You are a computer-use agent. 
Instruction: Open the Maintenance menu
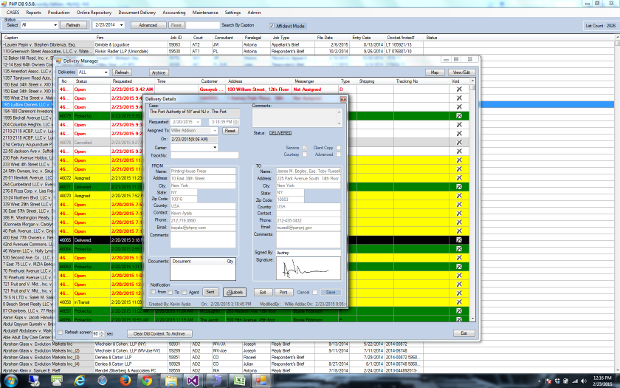[205, 12]
